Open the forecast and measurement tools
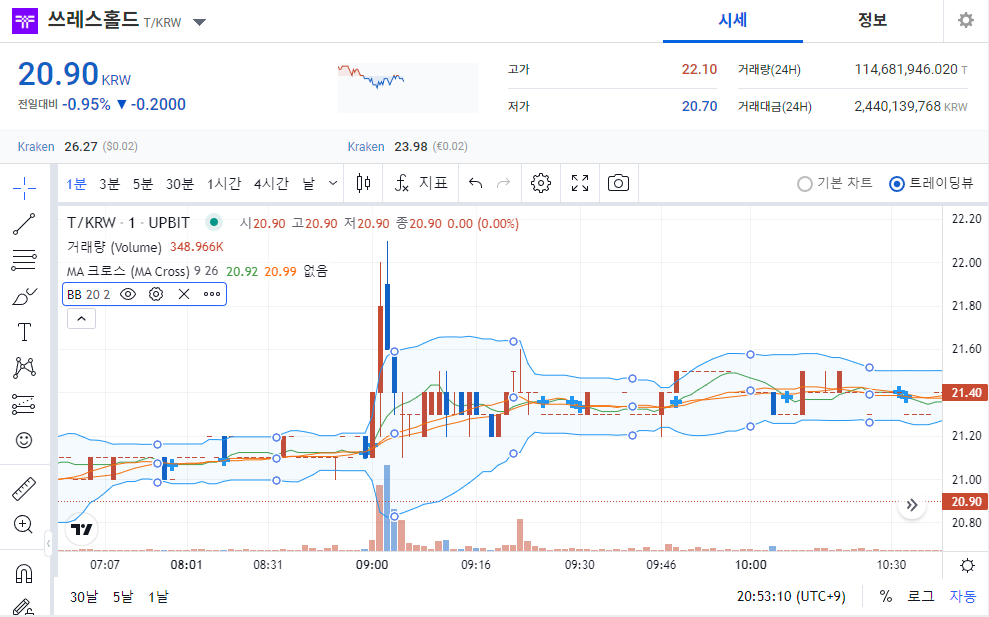The image size is (989, 617). tap(24, 404)
